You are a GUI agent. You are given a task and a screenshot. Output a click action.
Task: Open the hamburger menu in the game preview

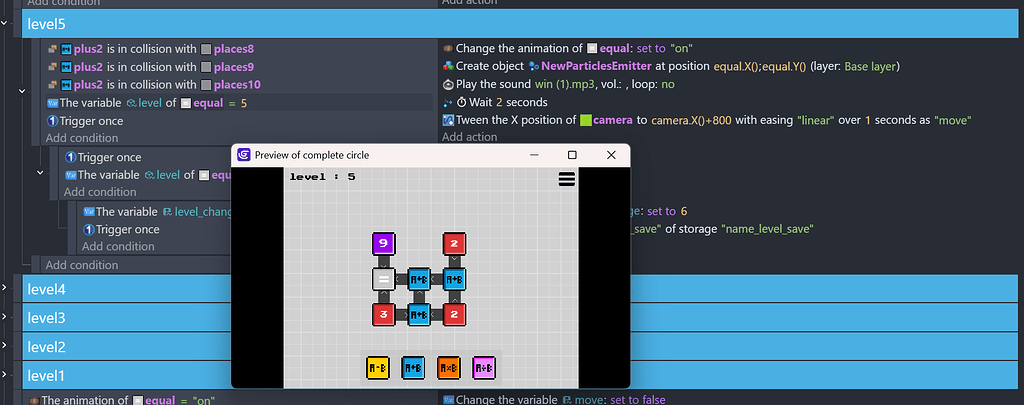point(567,178)
